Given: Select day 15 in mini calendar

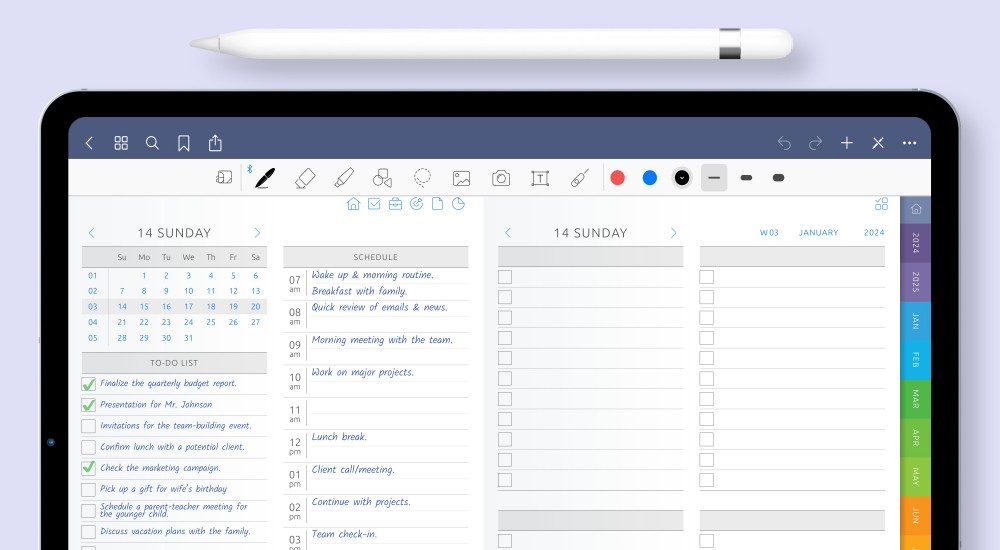Looking at the screenshot, I should (144, 307).
